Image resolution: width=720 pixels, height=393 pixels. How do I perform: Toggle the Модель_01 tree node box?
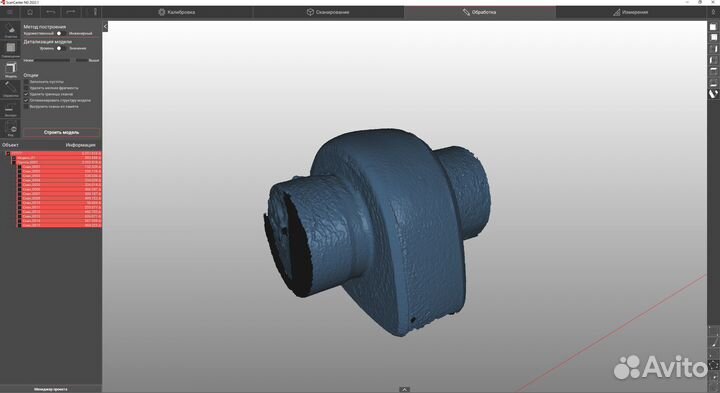click(x=14, y=157)
